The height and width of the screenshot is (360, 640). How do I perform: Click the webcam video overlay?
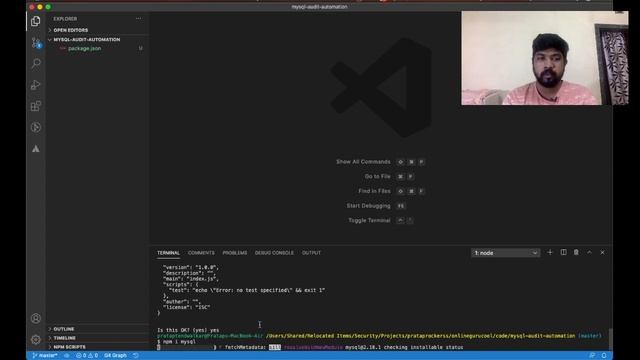[x=544, y=58]
